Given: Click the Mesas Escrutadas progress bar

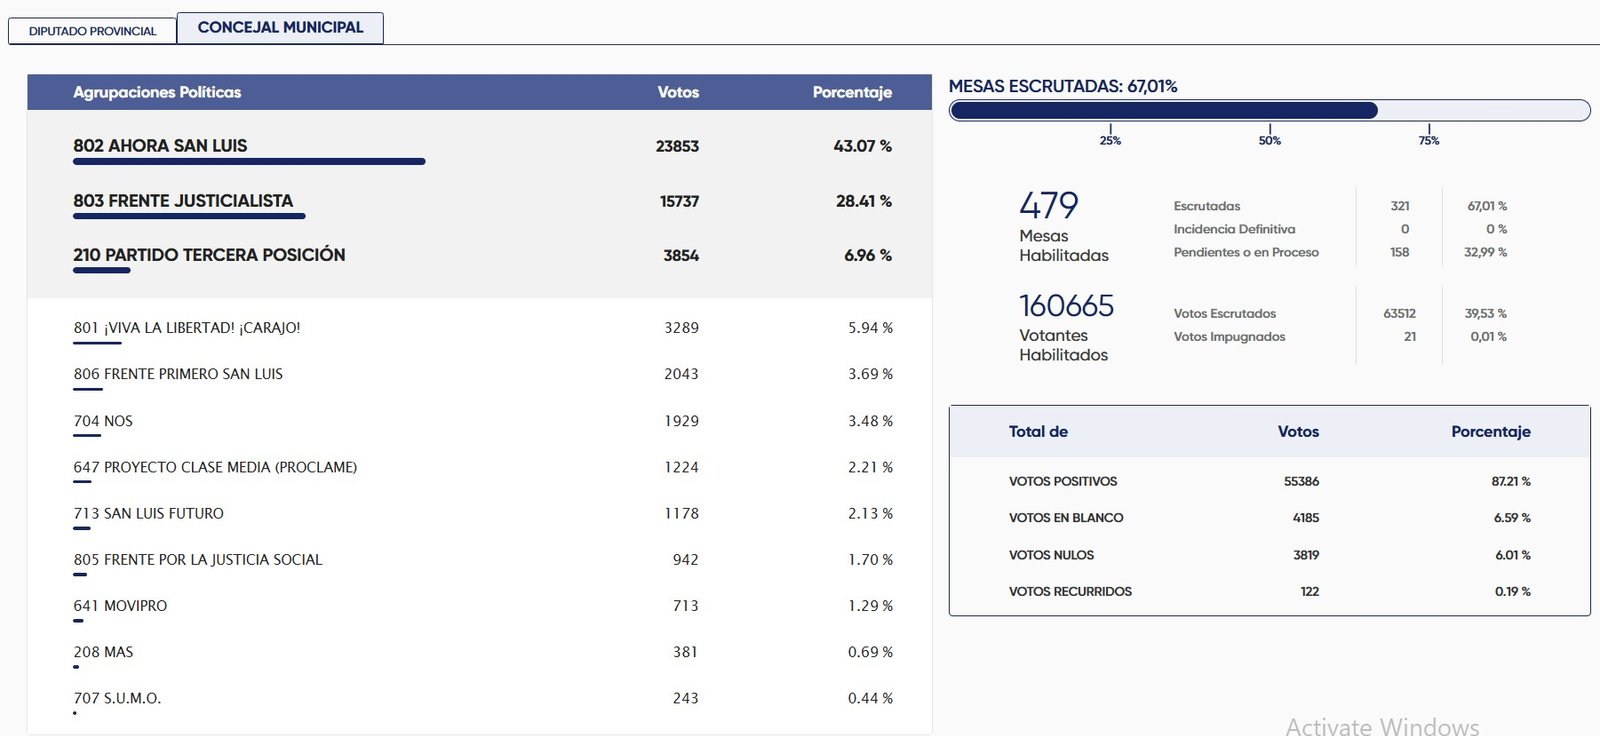Looking at the screenshot, I should [x=1269, y=110].
